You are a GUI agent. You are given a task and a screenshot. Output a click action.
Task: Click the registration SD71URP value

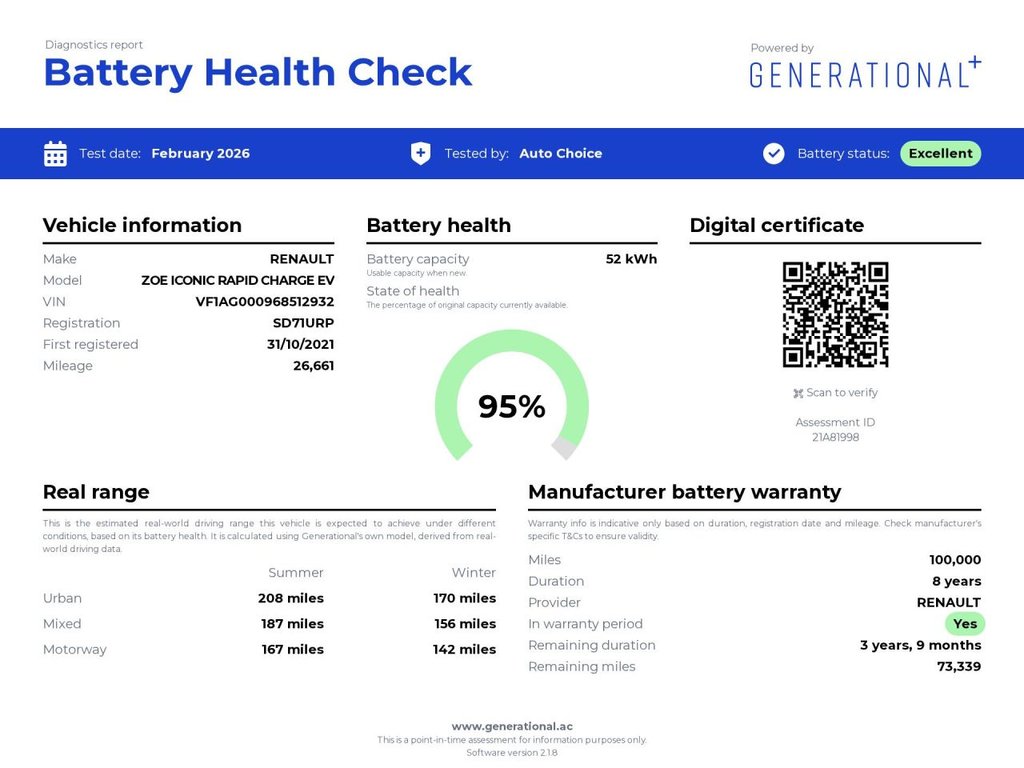(303, 323)
